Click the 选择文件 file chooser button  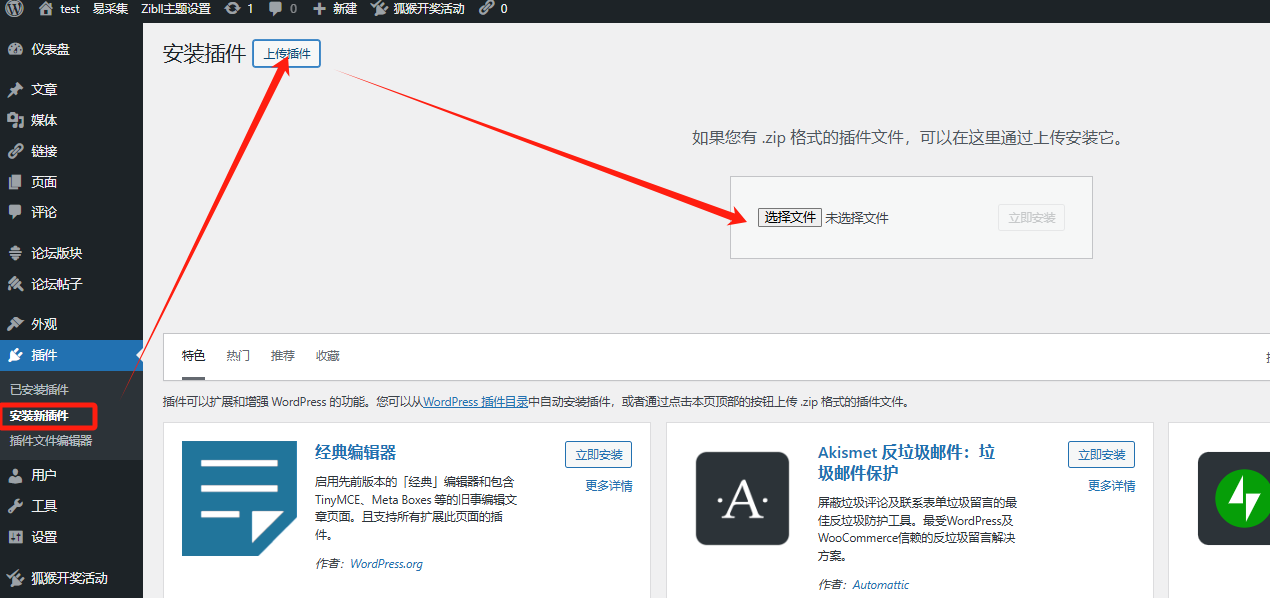(789, 217)
